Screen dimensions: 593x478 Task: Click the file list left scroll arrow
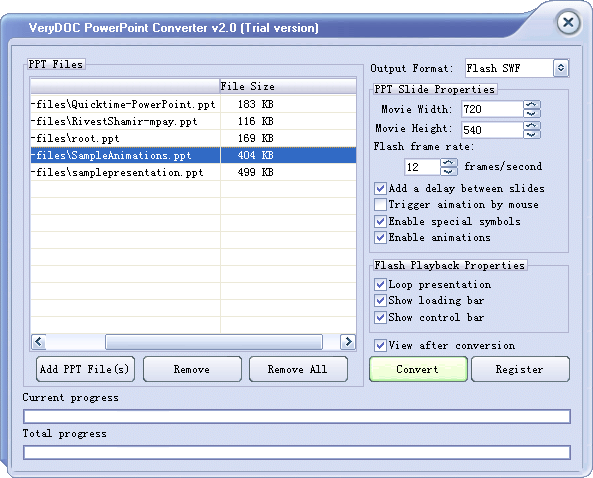click(x=39, y=342)
